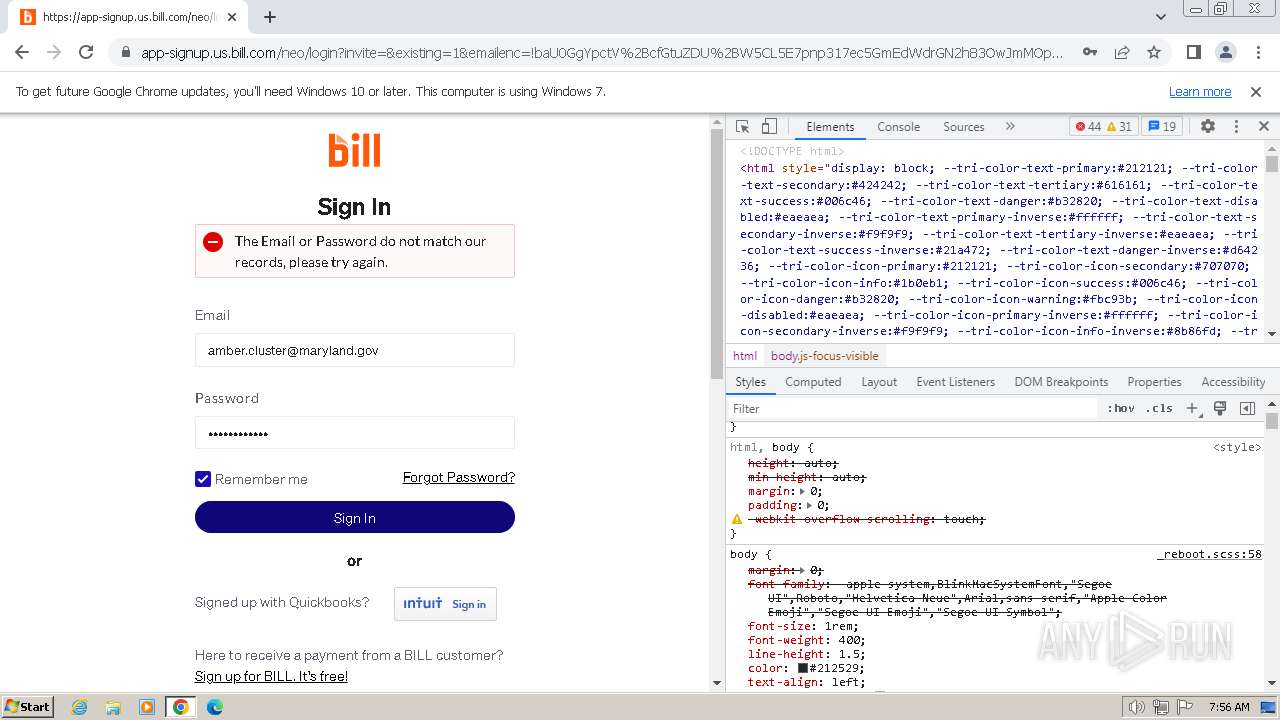This screenshot has width=1280, height=720.
Task: Select body.js-focus-visible breadcrumb item
Action: click(x=825, y=355)
